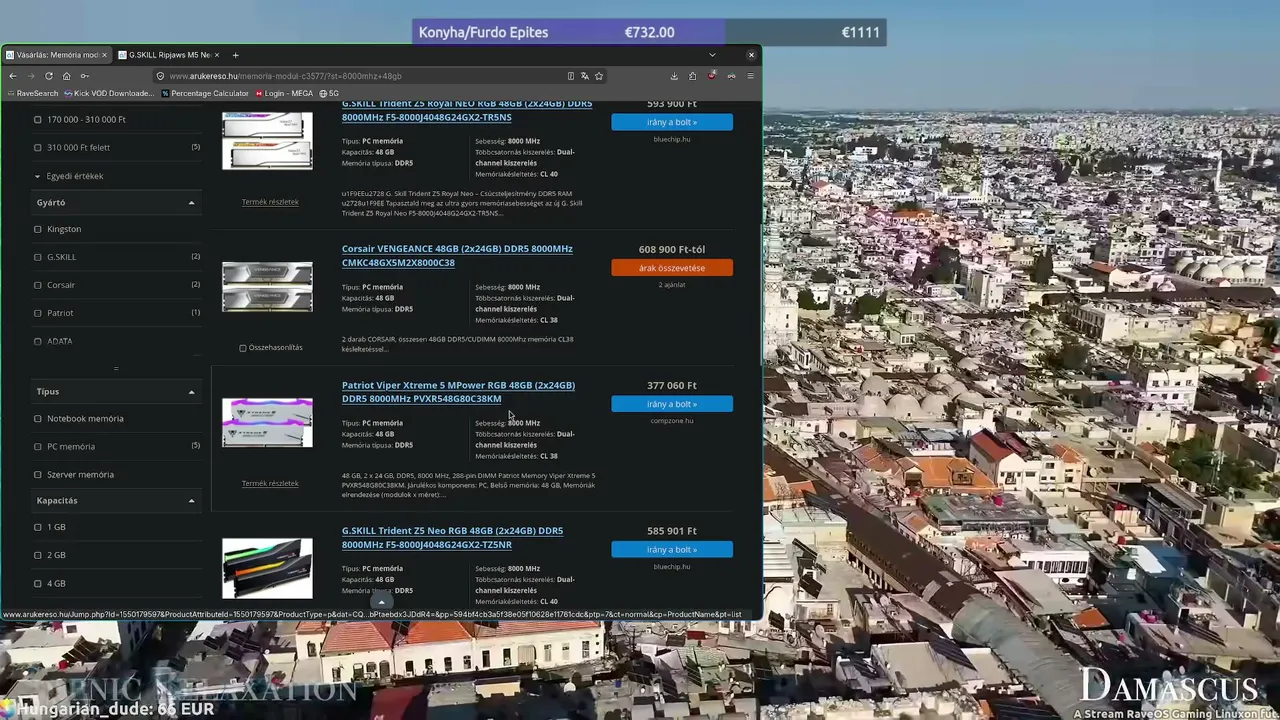
Task: Bookmark this page with the star icon
Action: point(599,76)
